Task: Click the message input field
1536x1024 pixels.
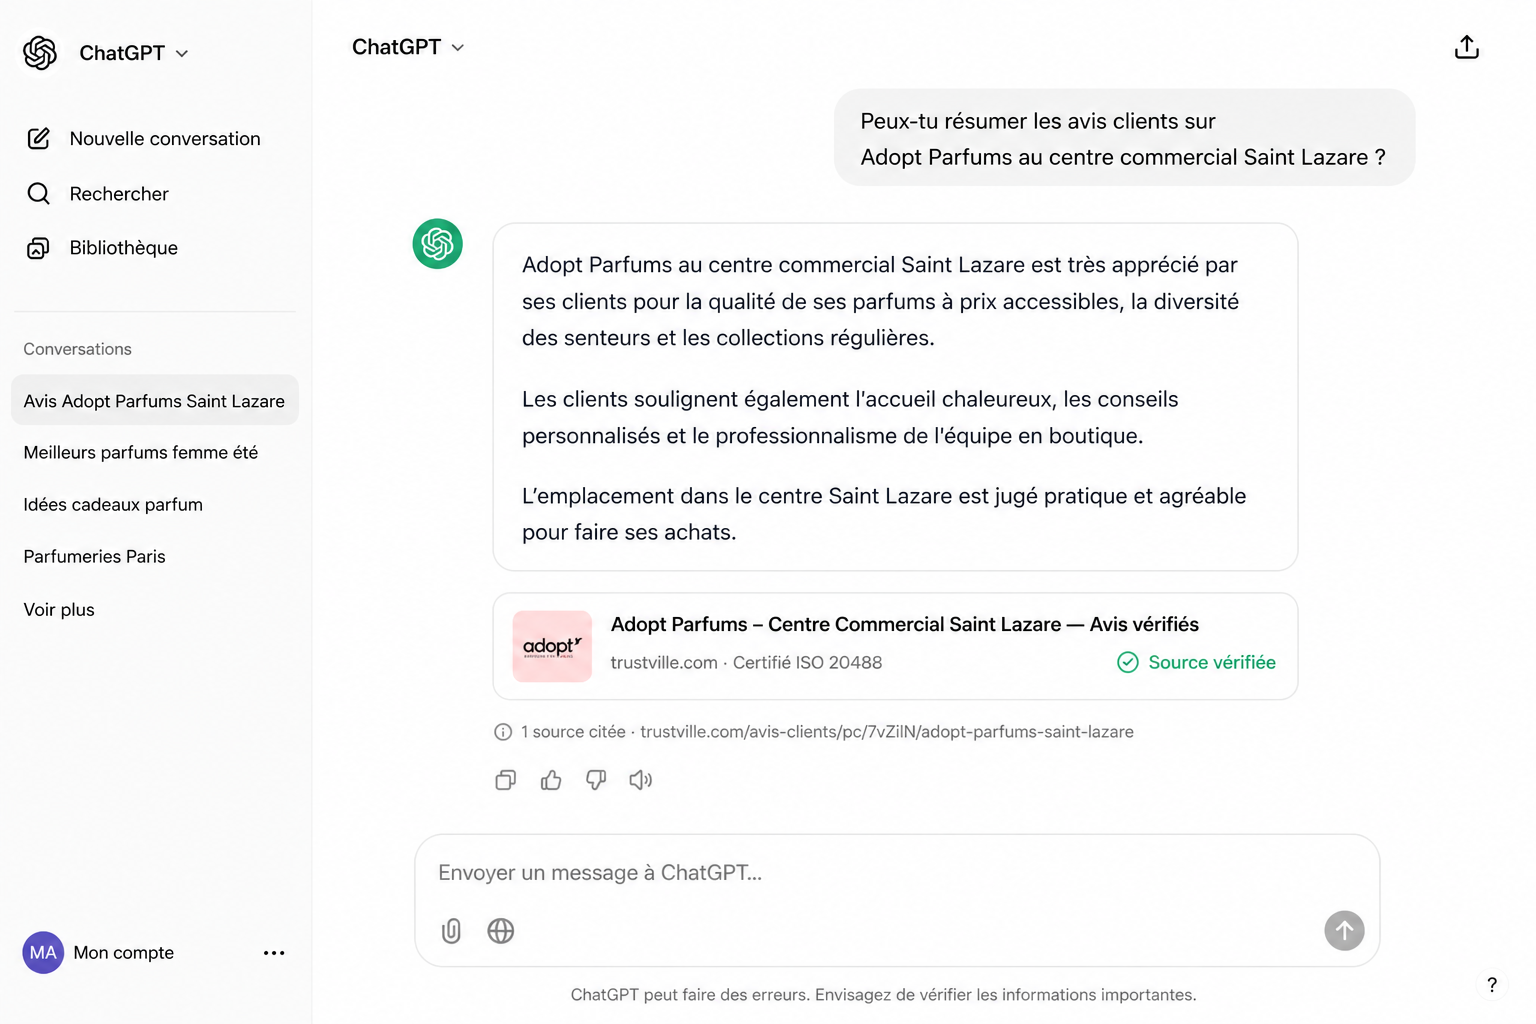Action: [x=897, y=873]
